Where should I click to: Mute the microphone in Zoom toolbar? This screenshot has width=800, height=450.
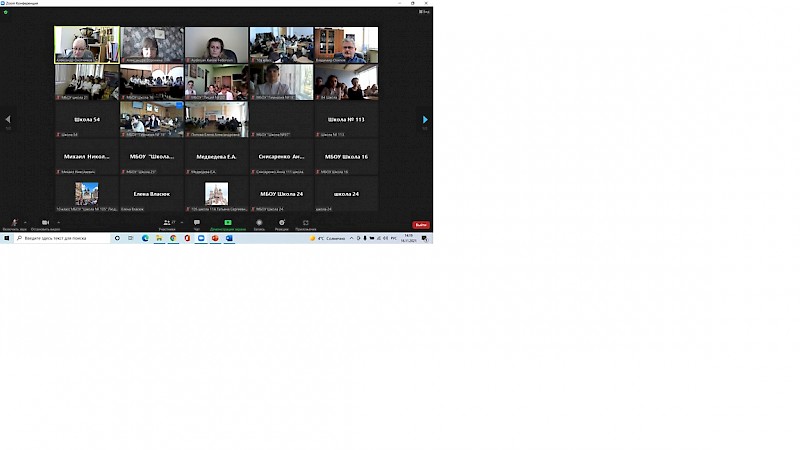click(13, 223)
